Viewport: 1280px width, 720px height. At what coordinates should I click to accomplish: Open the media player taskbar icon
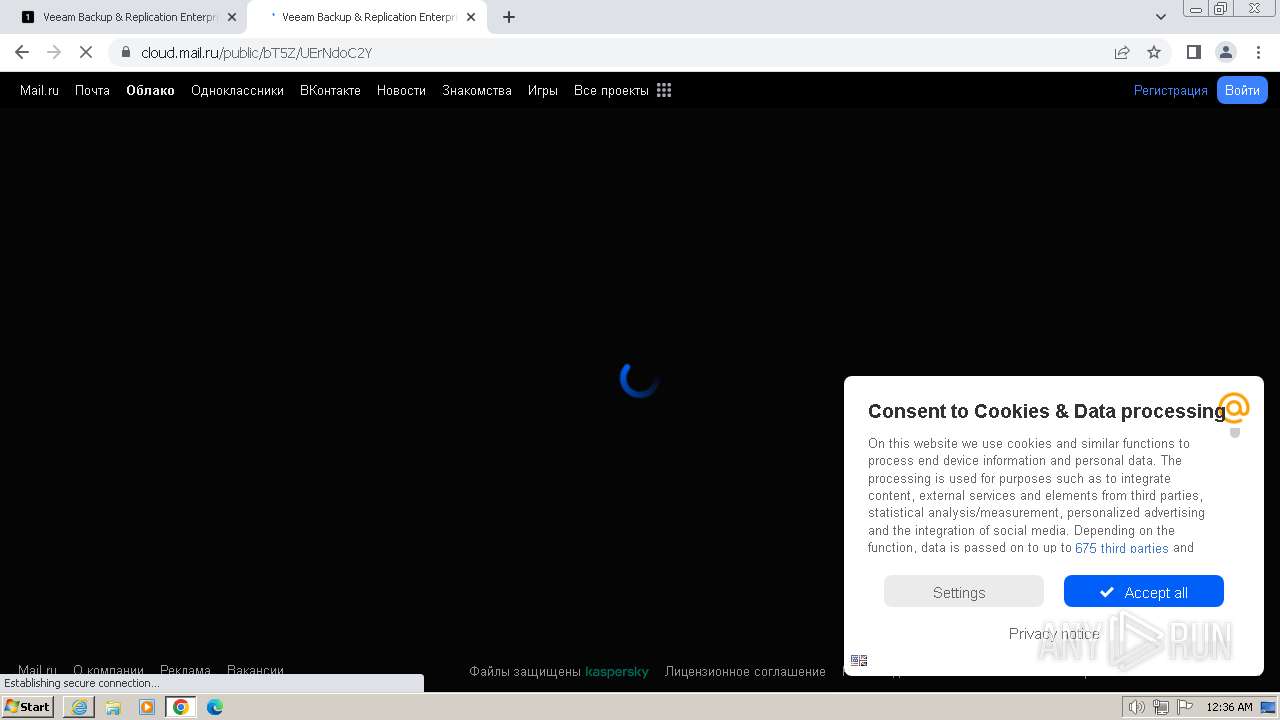(x=147, y=707)
